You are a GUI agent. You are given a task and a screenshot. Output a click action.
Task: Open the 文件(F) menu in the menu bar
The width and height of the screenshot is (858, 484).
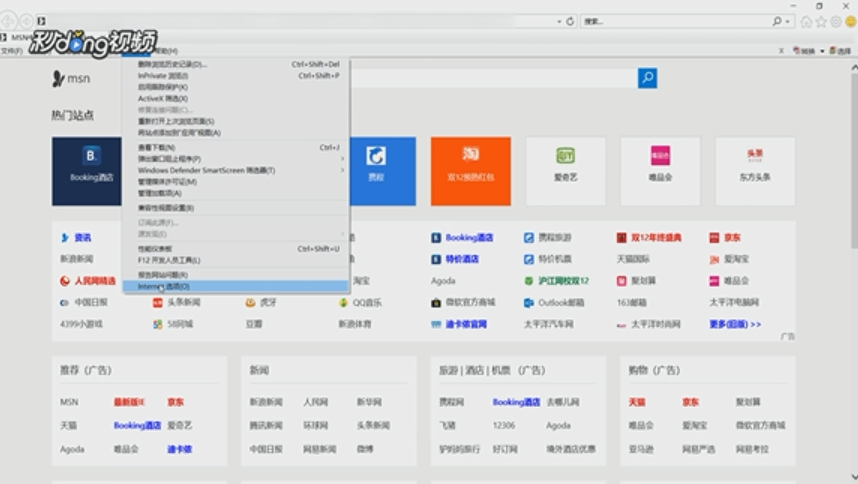tap(11, 51)
